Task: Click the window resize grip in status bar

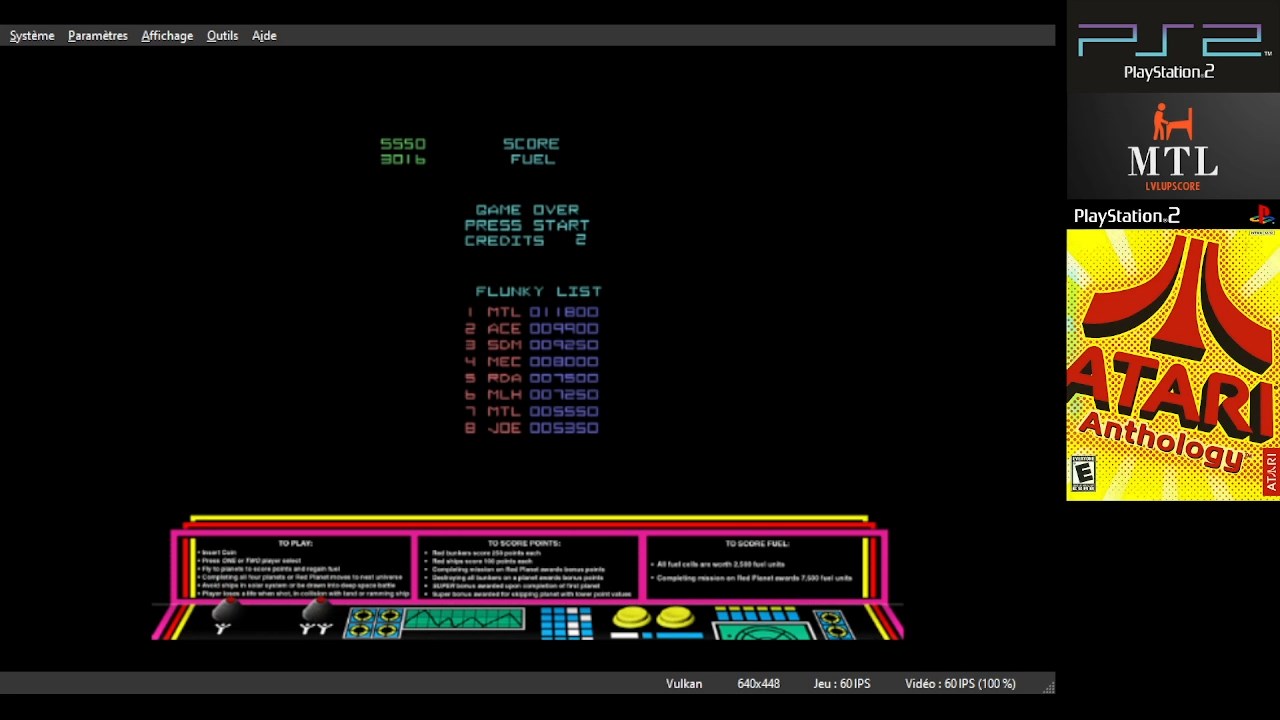Action: coord(1048,686)
